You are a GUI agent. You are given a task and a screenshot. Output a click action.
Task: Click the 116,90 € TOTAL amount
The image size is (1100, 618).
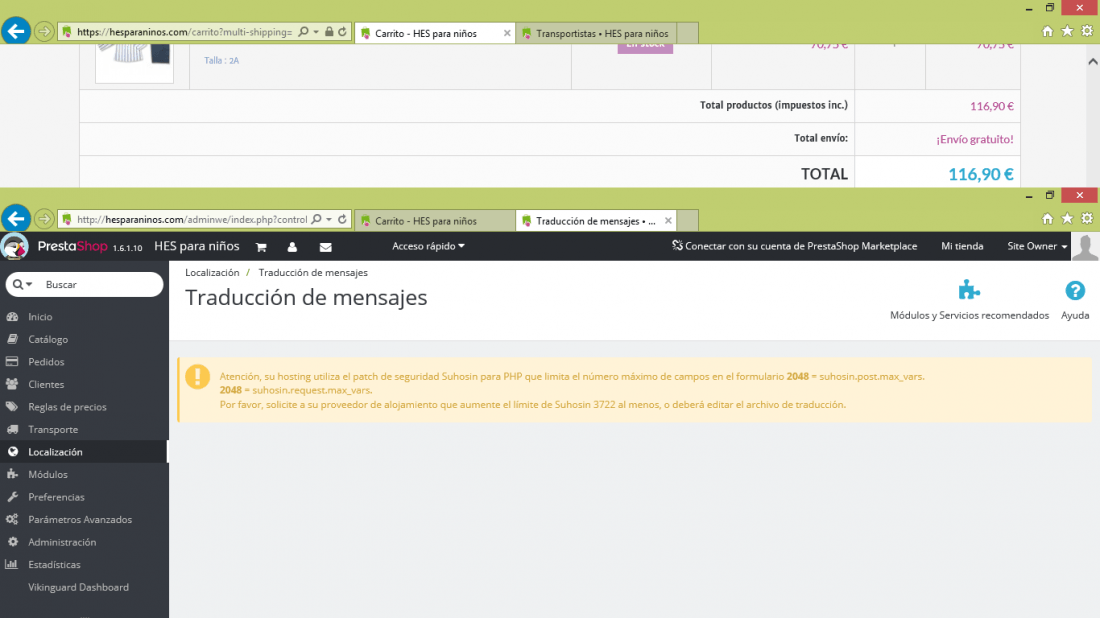[981, 174]
